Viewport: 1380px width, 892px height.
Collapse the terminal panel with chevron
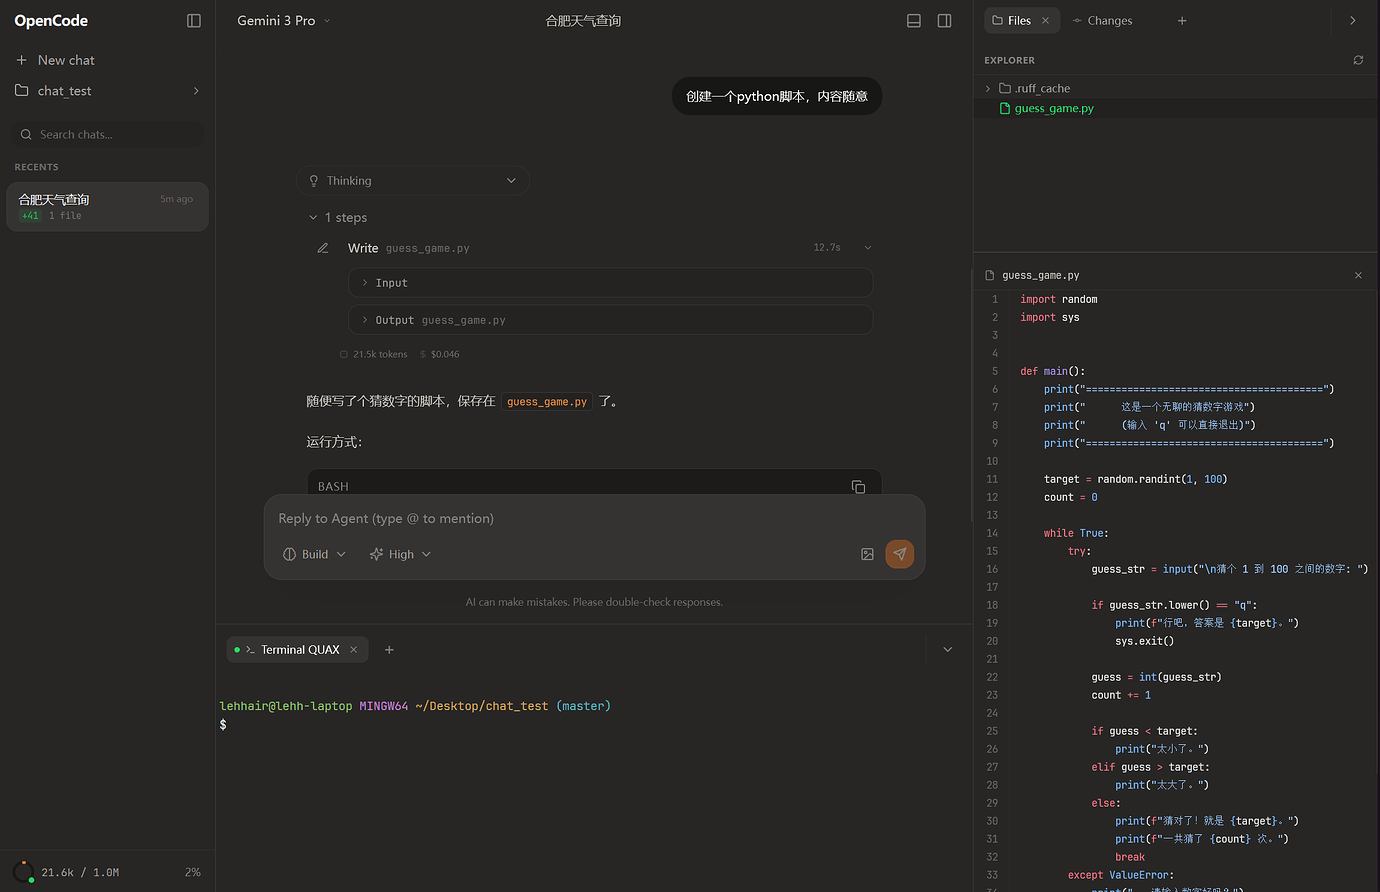coord(948,650)
